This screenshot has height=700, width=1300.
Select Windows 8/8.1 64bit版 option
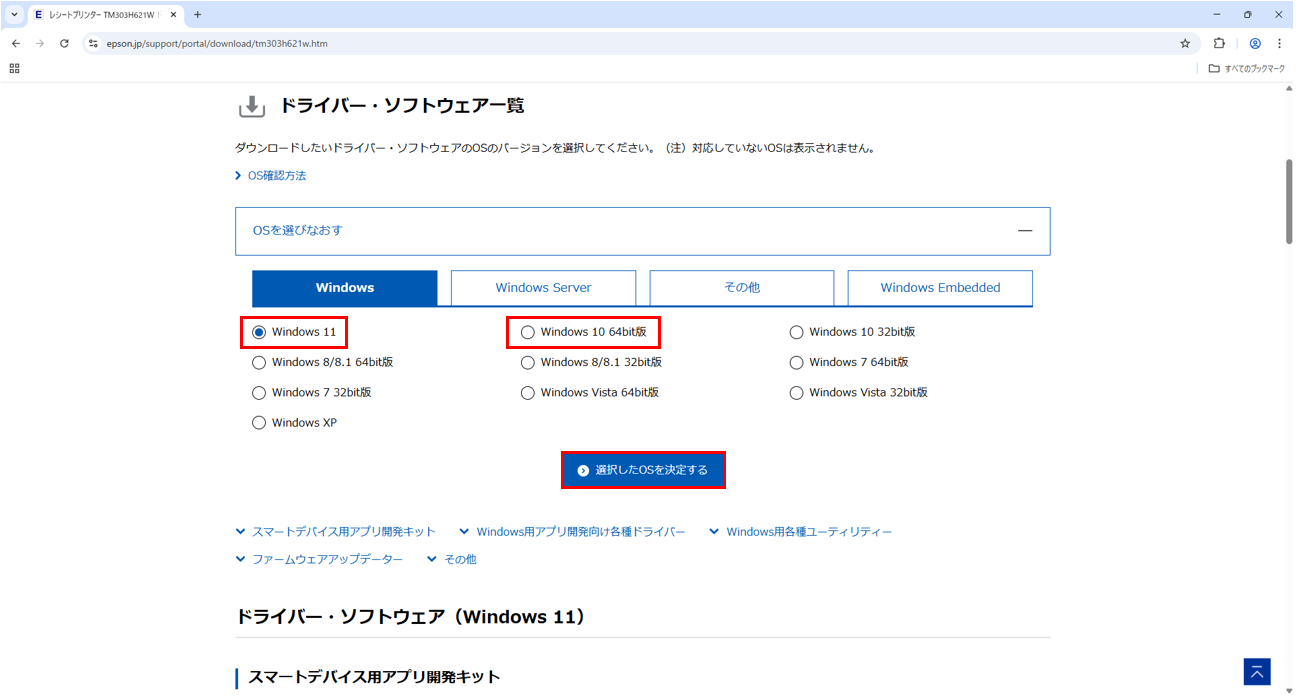click(x=259, y=362)
